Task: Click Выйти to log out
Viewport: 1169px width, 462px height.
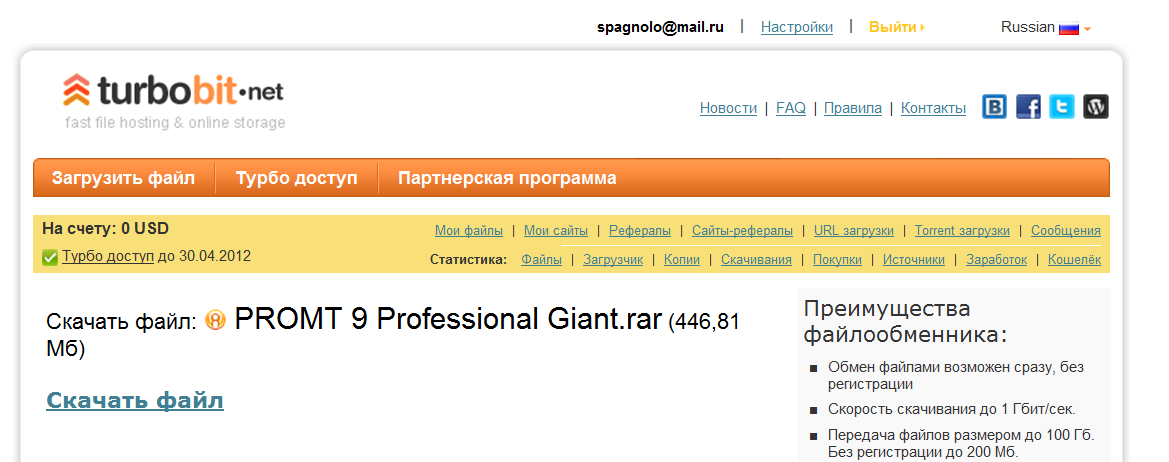Action: (x=896, y=28)
